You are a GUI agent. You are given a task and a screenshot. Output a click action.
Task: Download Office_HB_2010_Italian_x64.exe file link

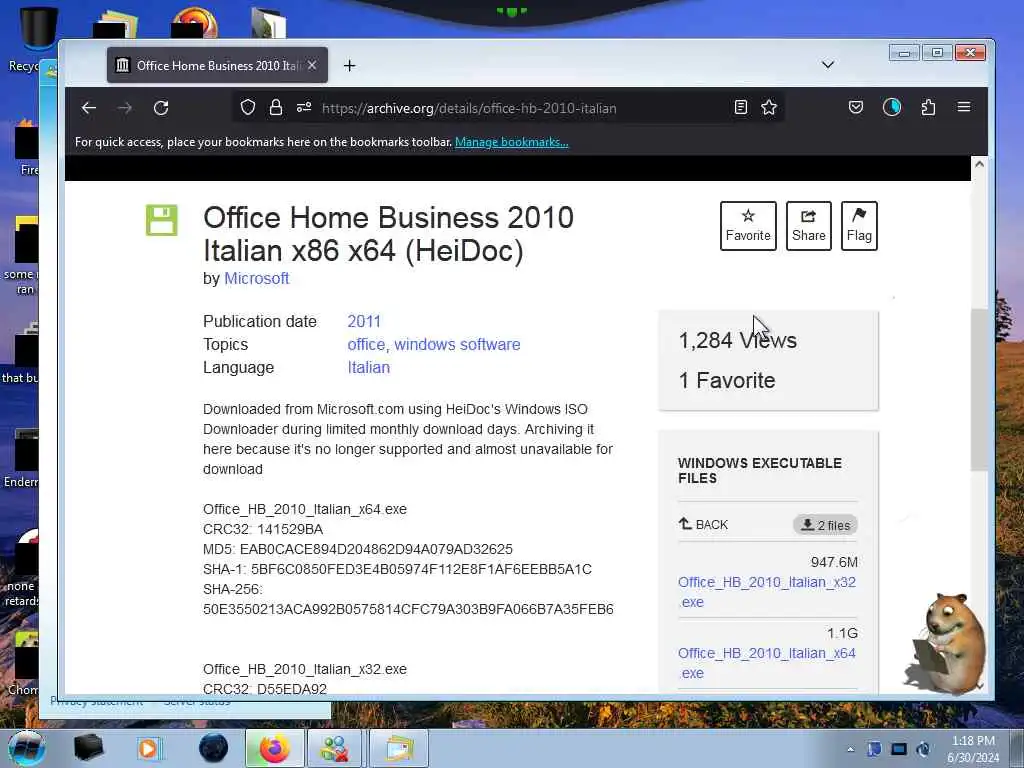(767, 663)
